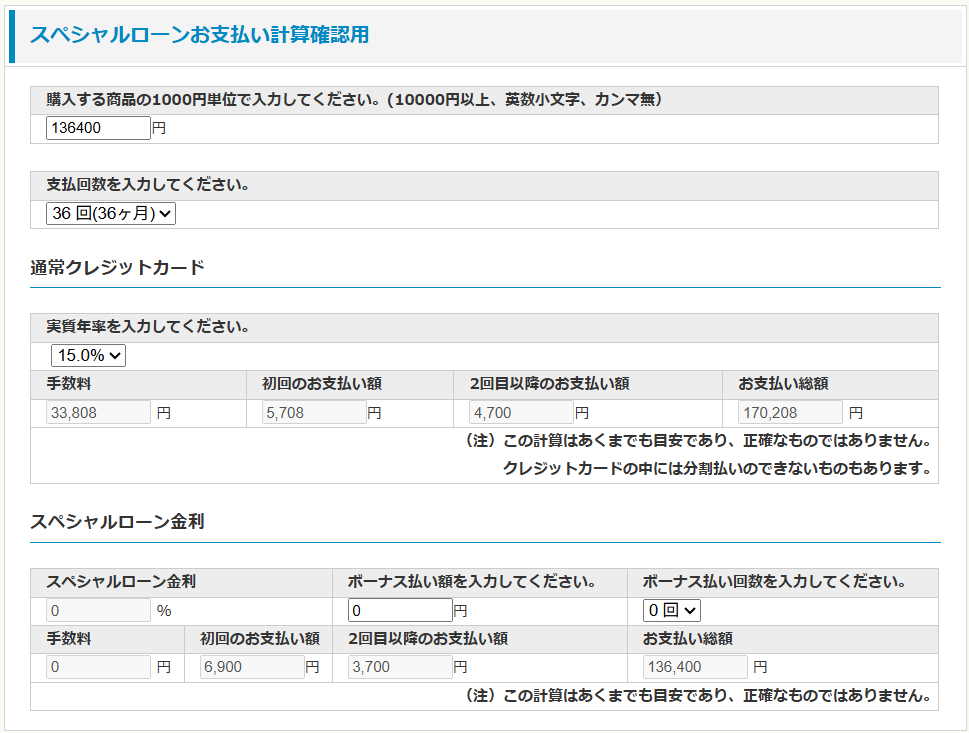The width and height of the screenshot is (969, 733).
Task: Click the note about クレジットカード分割払い
Action: [x=716, y=468]
